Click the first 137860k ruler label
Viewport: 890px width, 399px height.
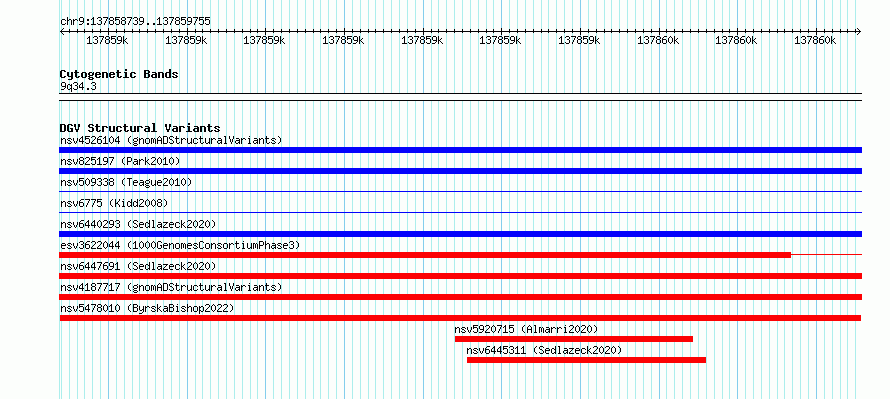[658, 41]
